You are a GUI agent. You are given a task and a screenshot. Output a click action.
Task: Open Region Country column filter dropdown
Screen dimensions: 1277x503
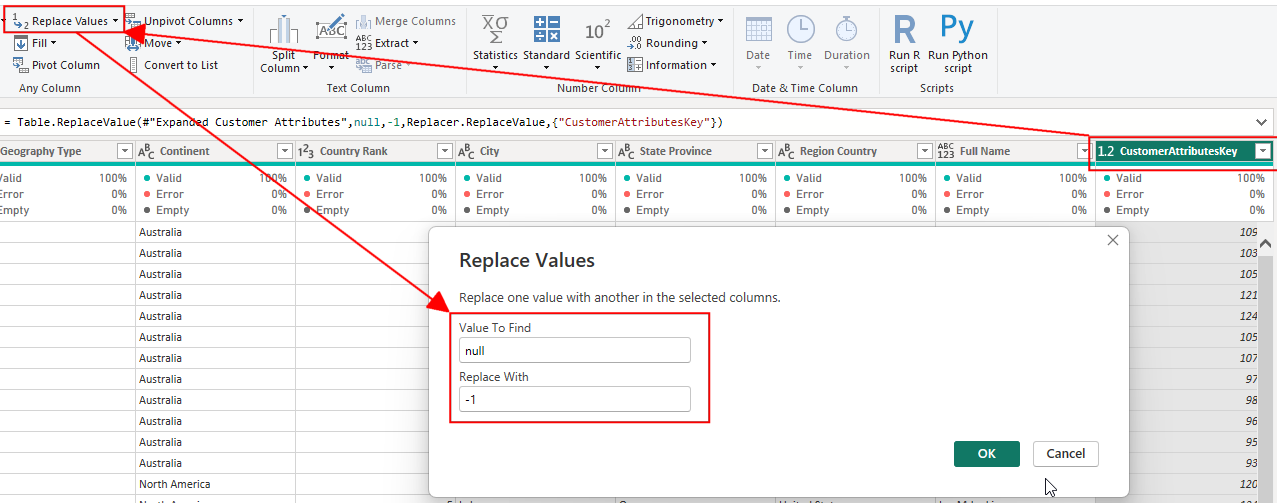pyautogui.click(x=925, y=151)
